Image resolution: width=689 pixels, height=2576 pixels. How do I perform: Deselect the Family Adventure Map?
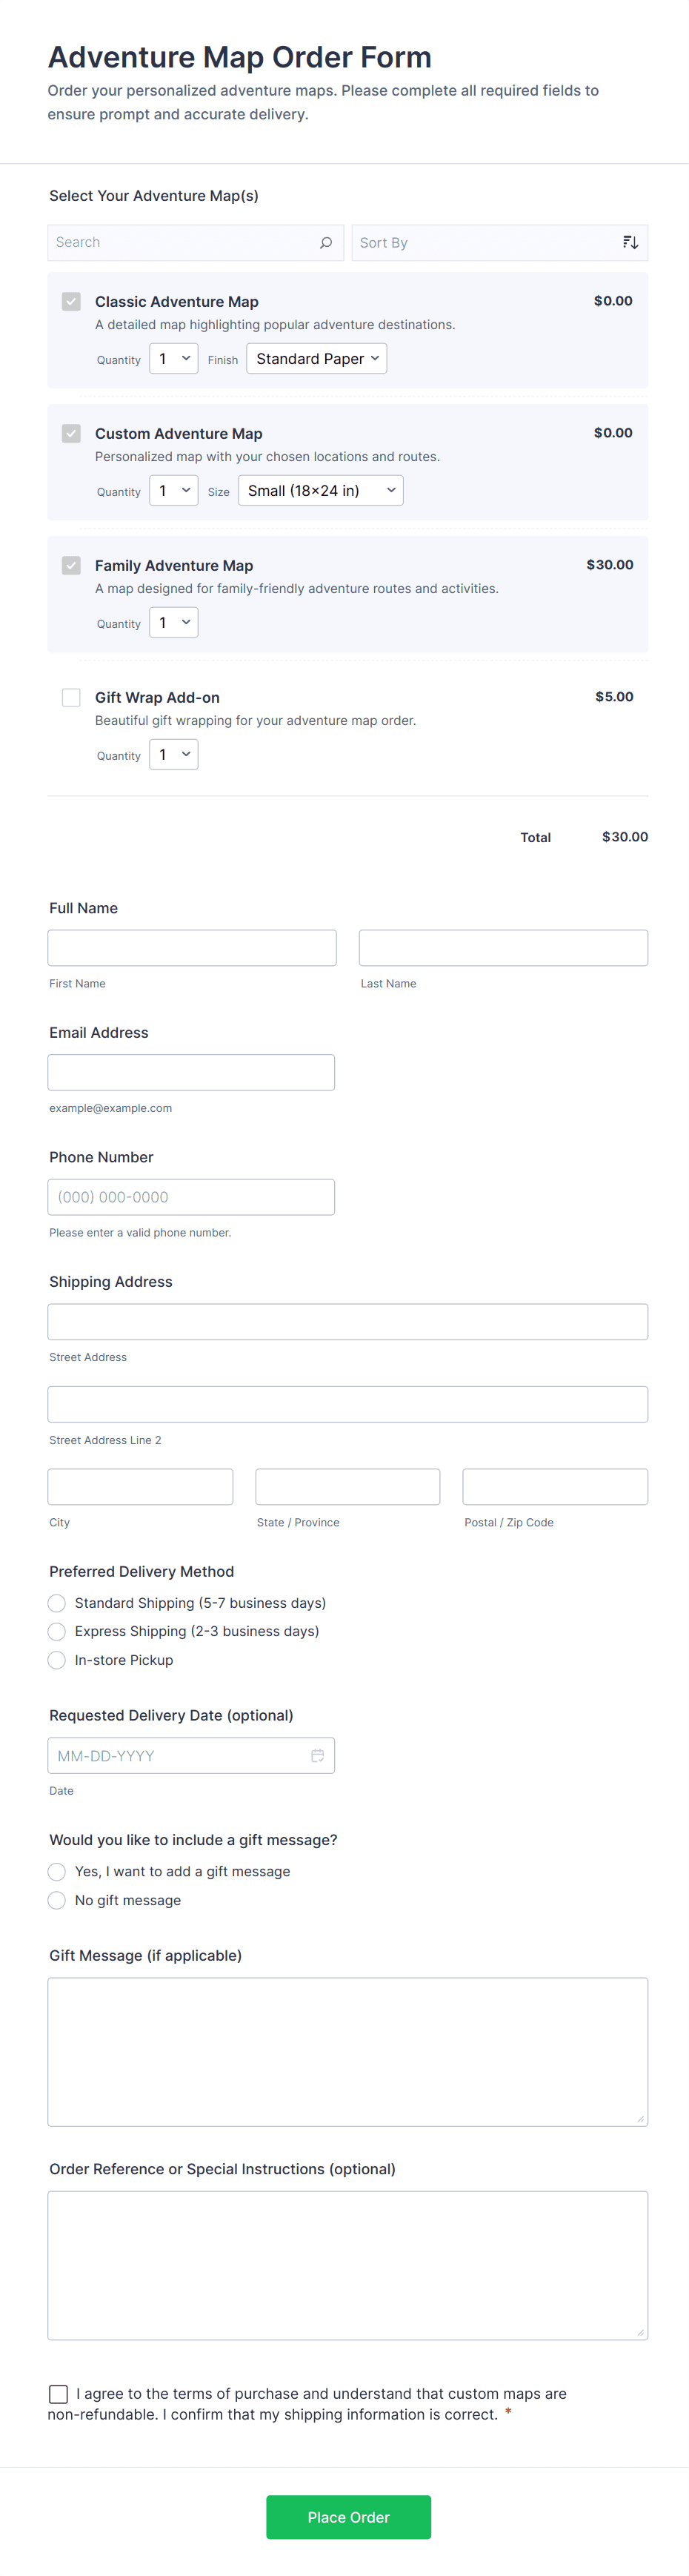[x=70, y=565]
